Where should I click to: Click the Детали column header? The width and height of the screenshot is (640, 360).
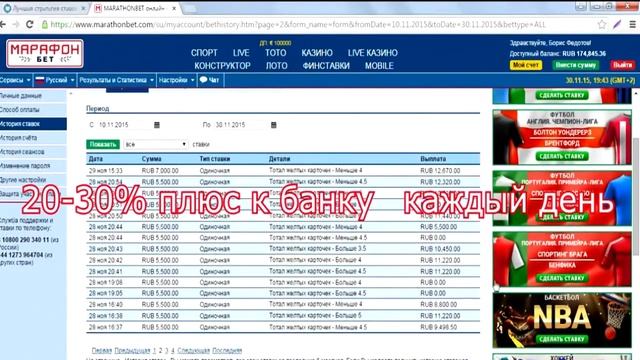(x=279, y=159)
